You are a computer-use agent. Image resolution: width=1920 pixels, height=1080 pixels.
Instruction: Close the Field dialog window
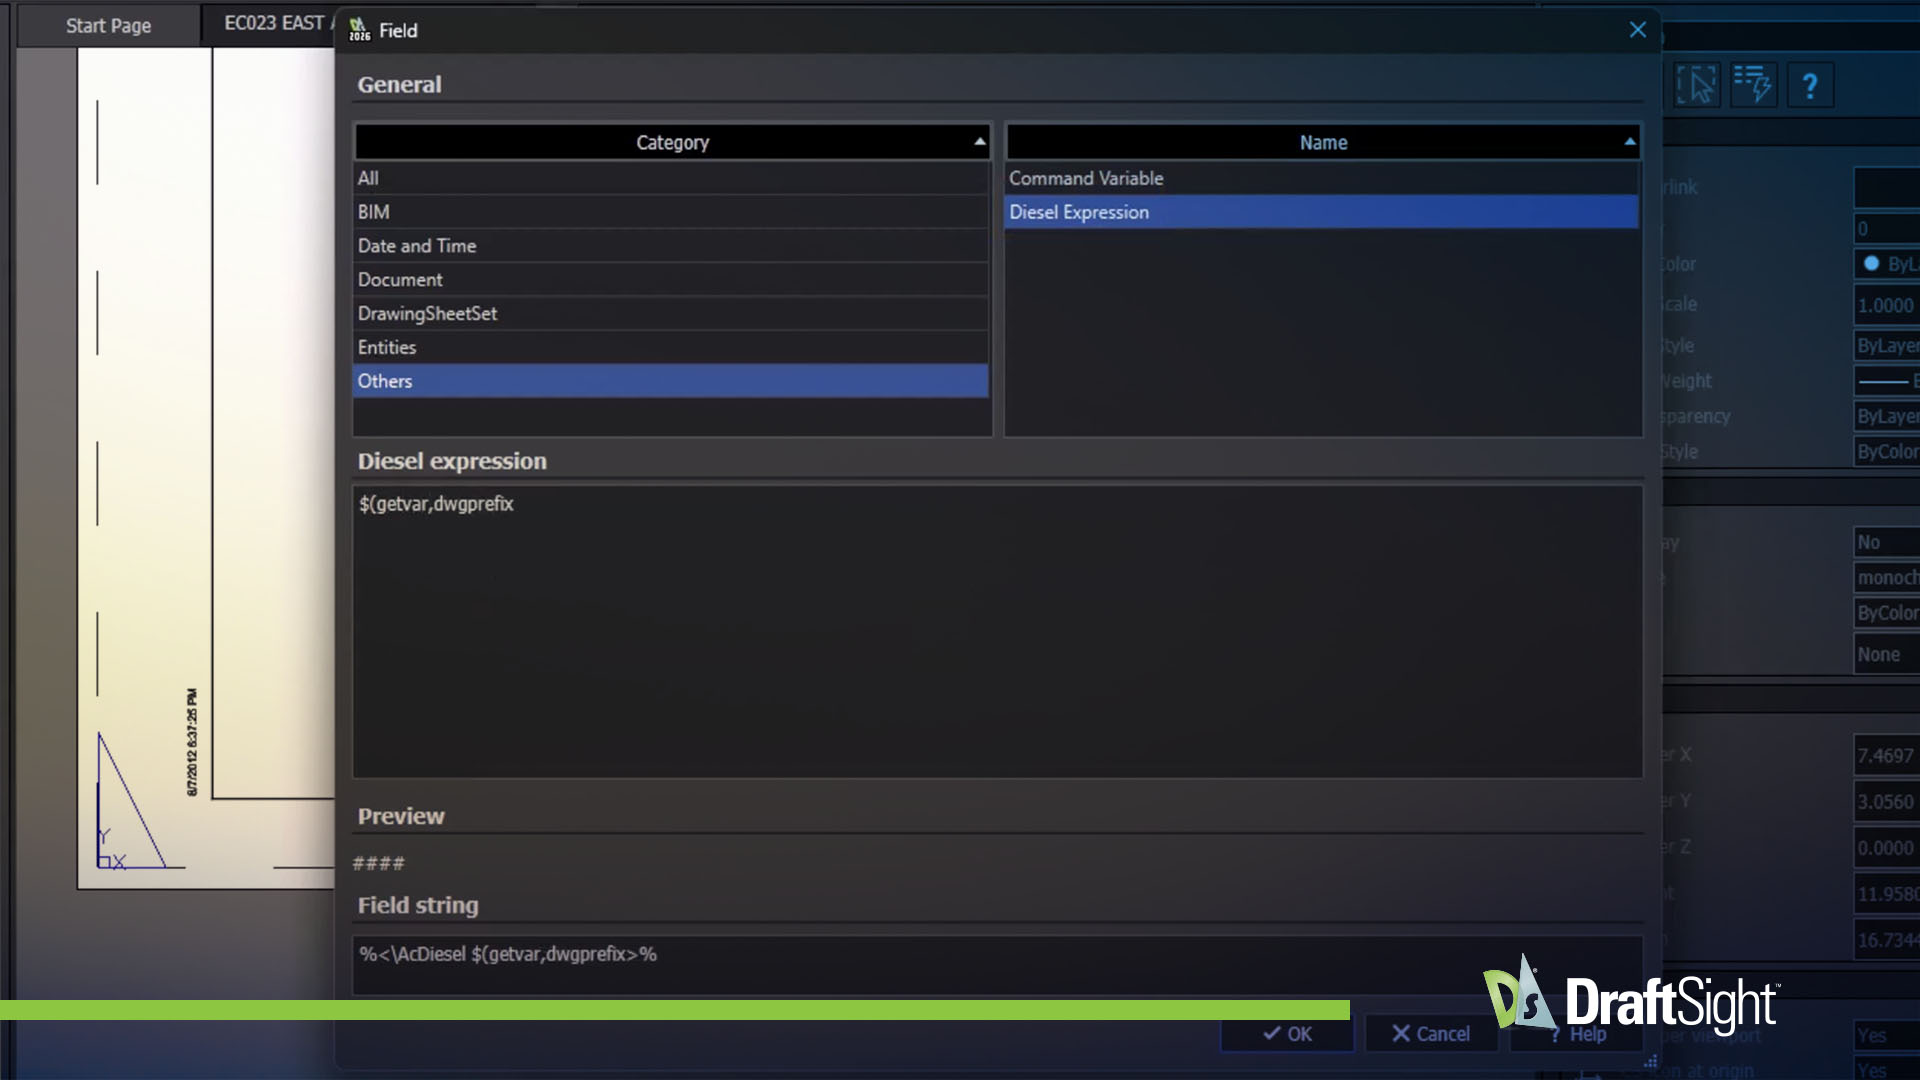point(1638,30)
